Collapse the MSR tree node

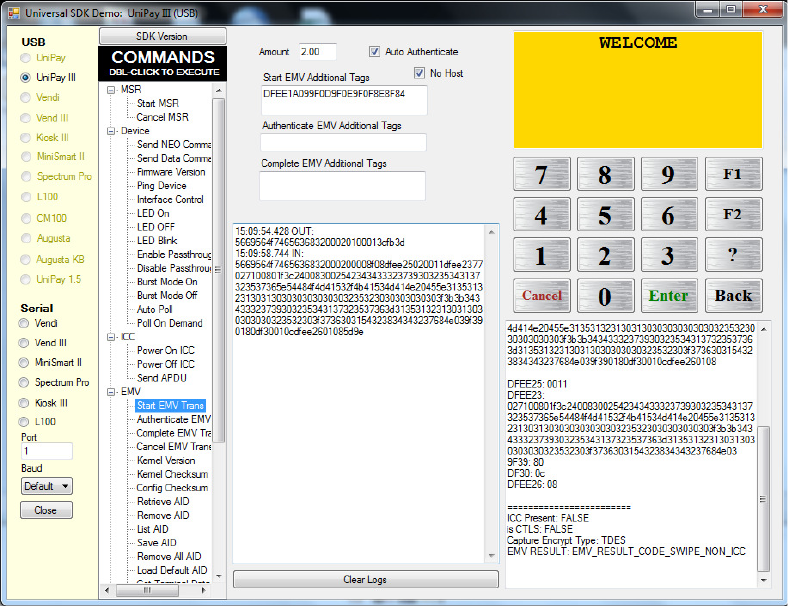pyautogui.click(x=111, y=90)
